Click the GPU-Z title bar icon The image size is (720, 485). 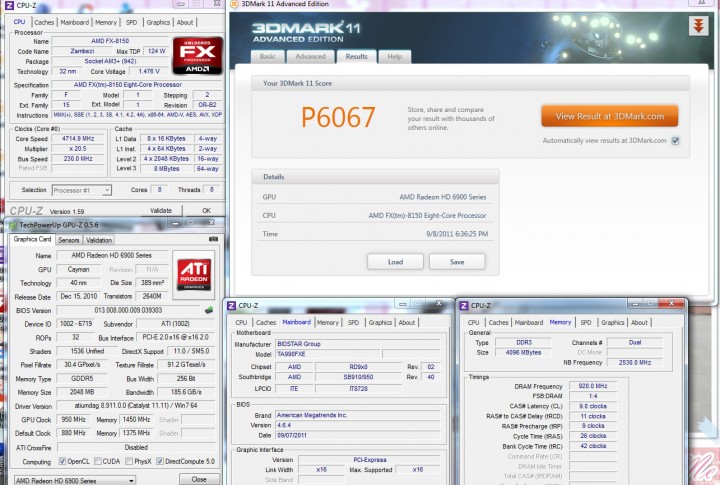[13, 225]
